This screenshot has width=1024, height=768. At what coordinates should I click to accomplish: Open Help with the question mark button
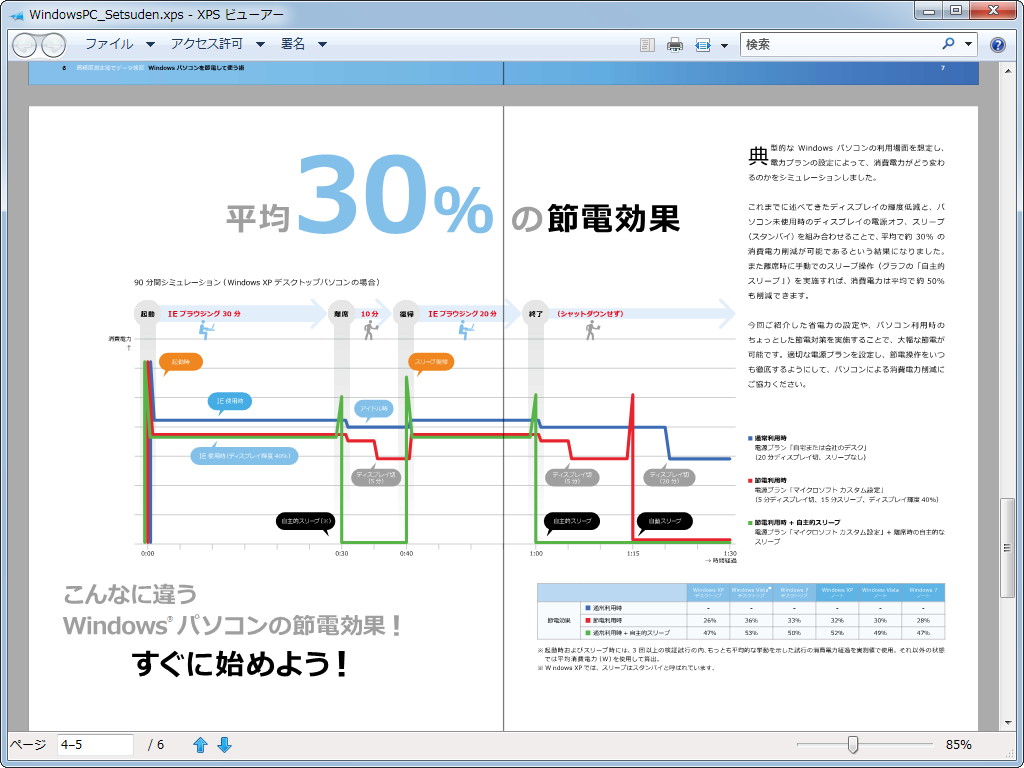point(997,44)
